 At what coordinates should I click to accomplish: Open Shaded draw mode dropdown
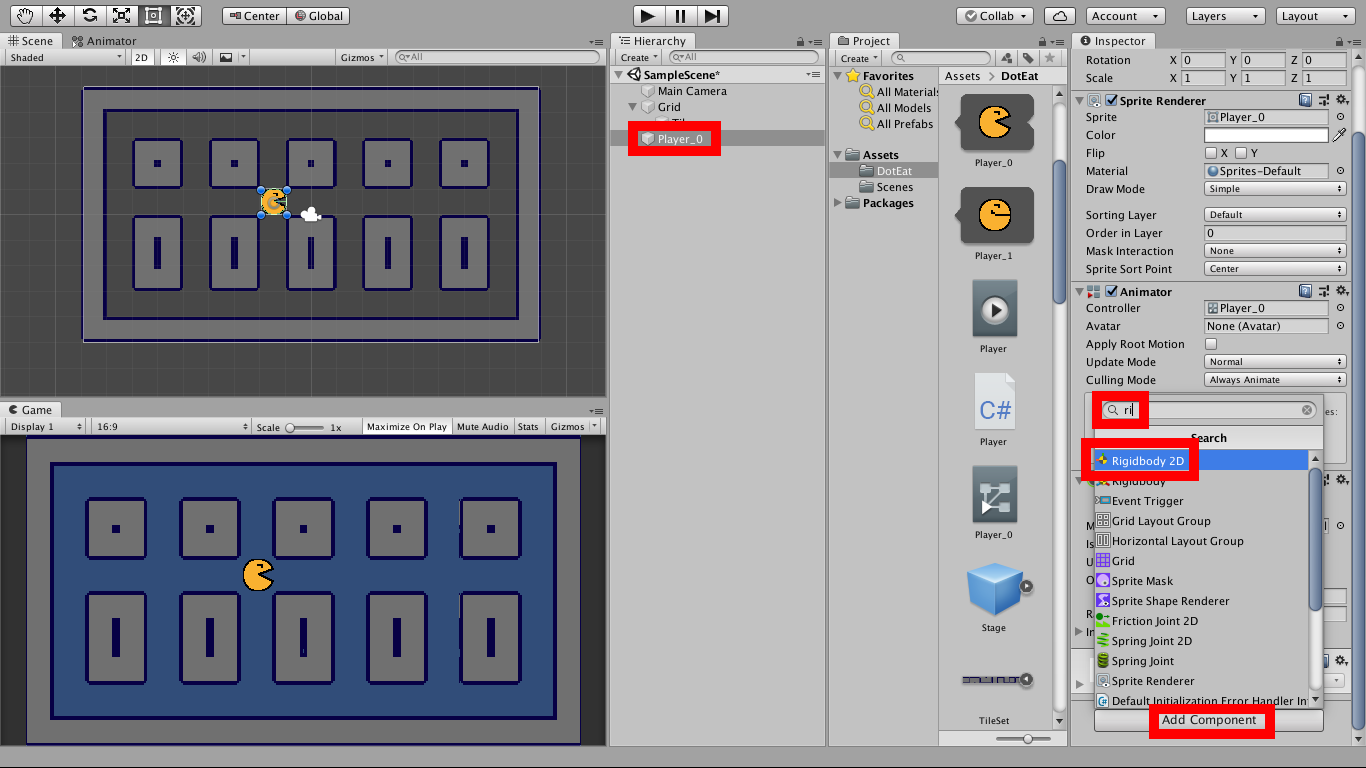[x=65, y=57]
